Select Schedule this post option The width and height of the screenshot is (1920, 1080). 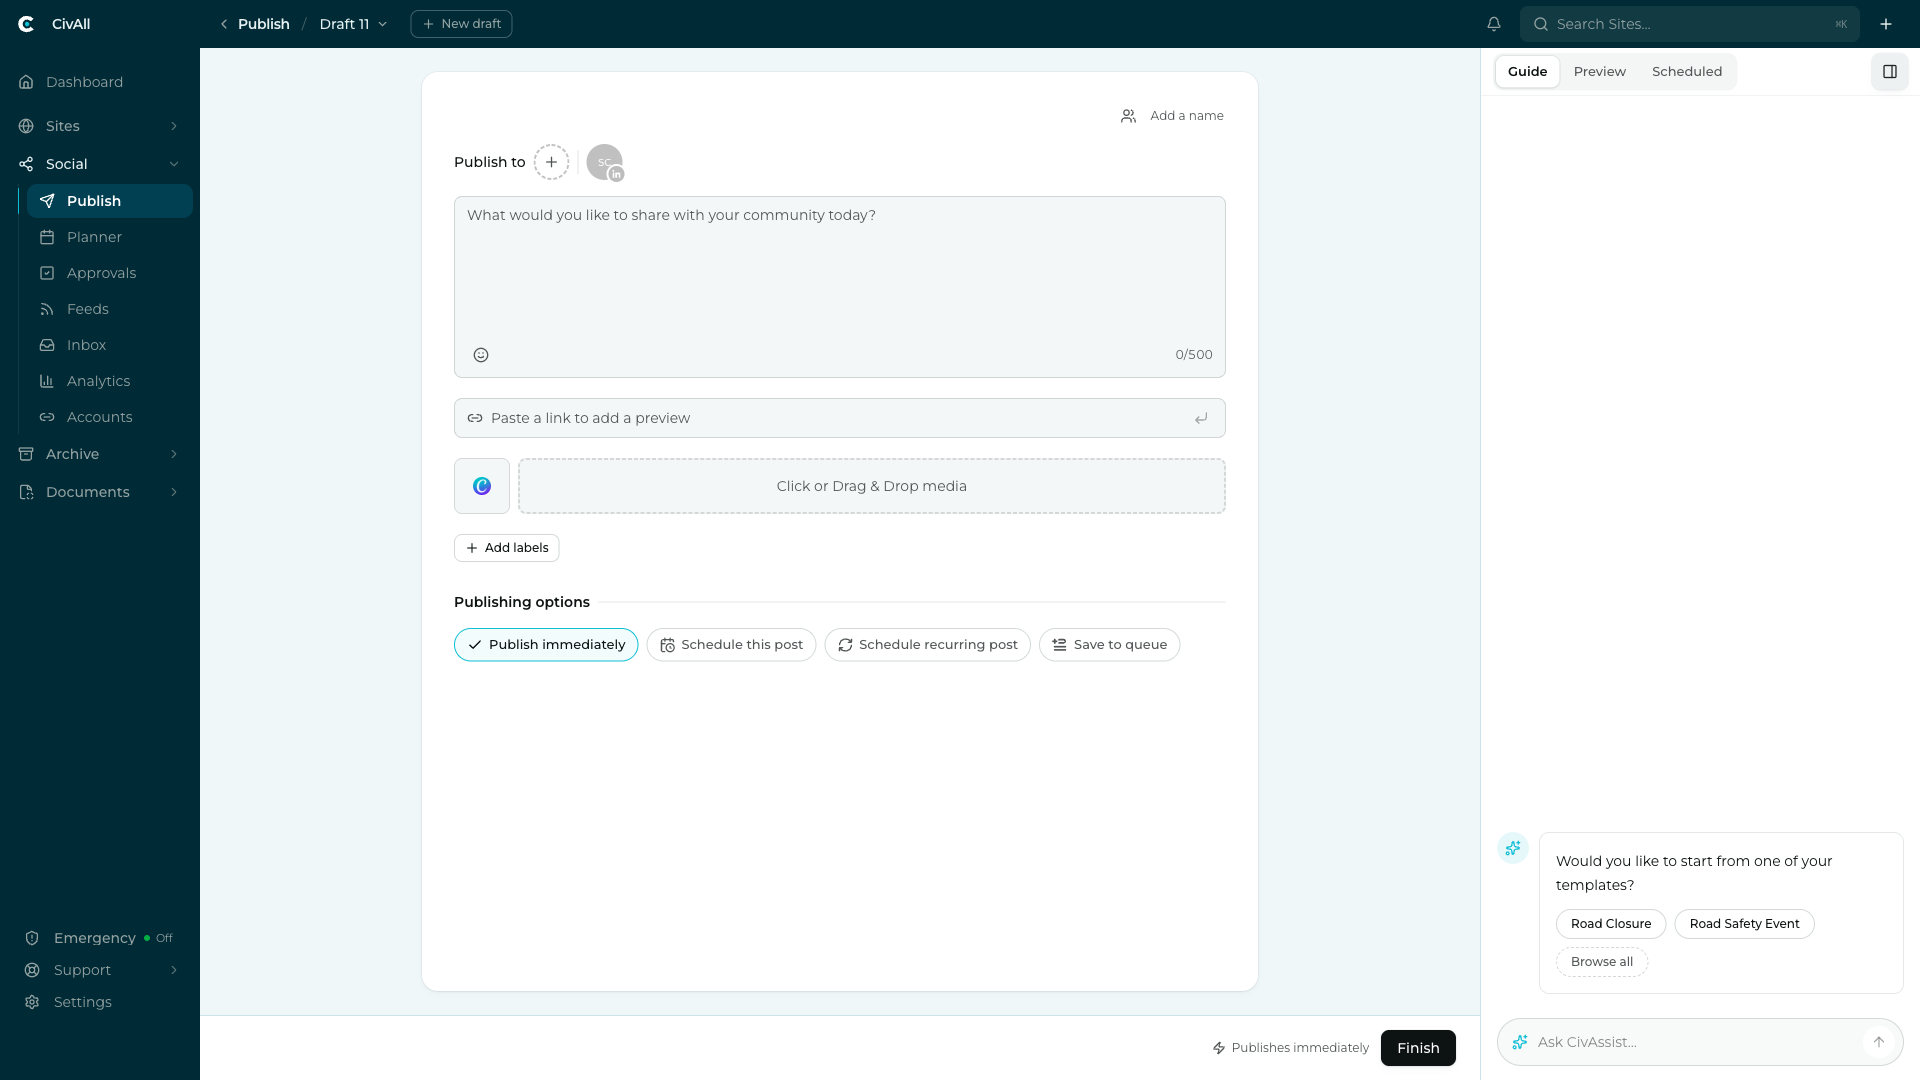[731, 645]
